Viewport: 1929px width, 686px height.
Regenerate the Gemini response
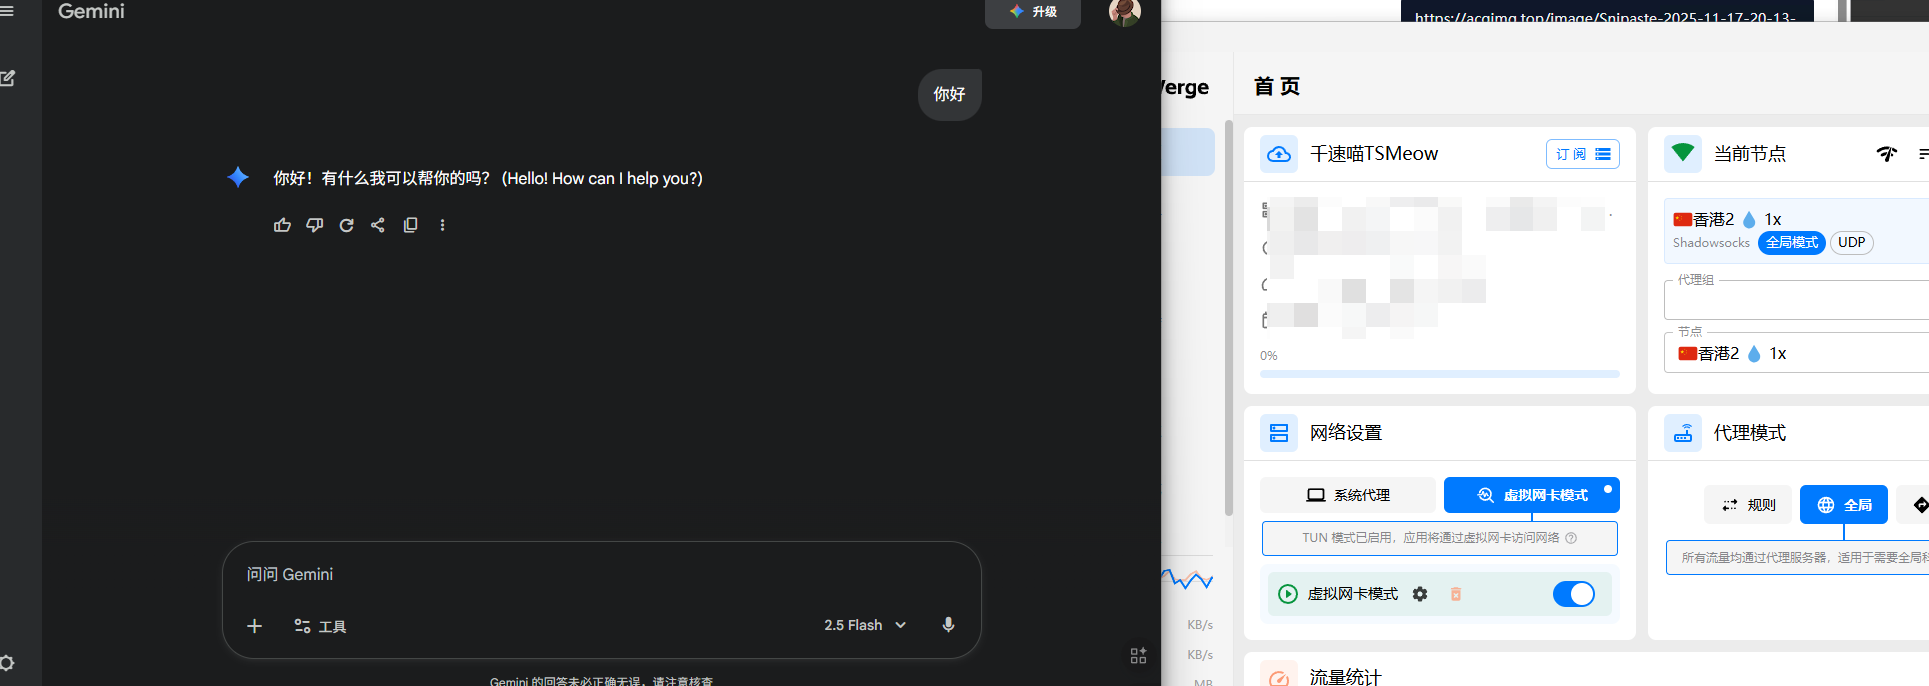click(x=346, y=225)
